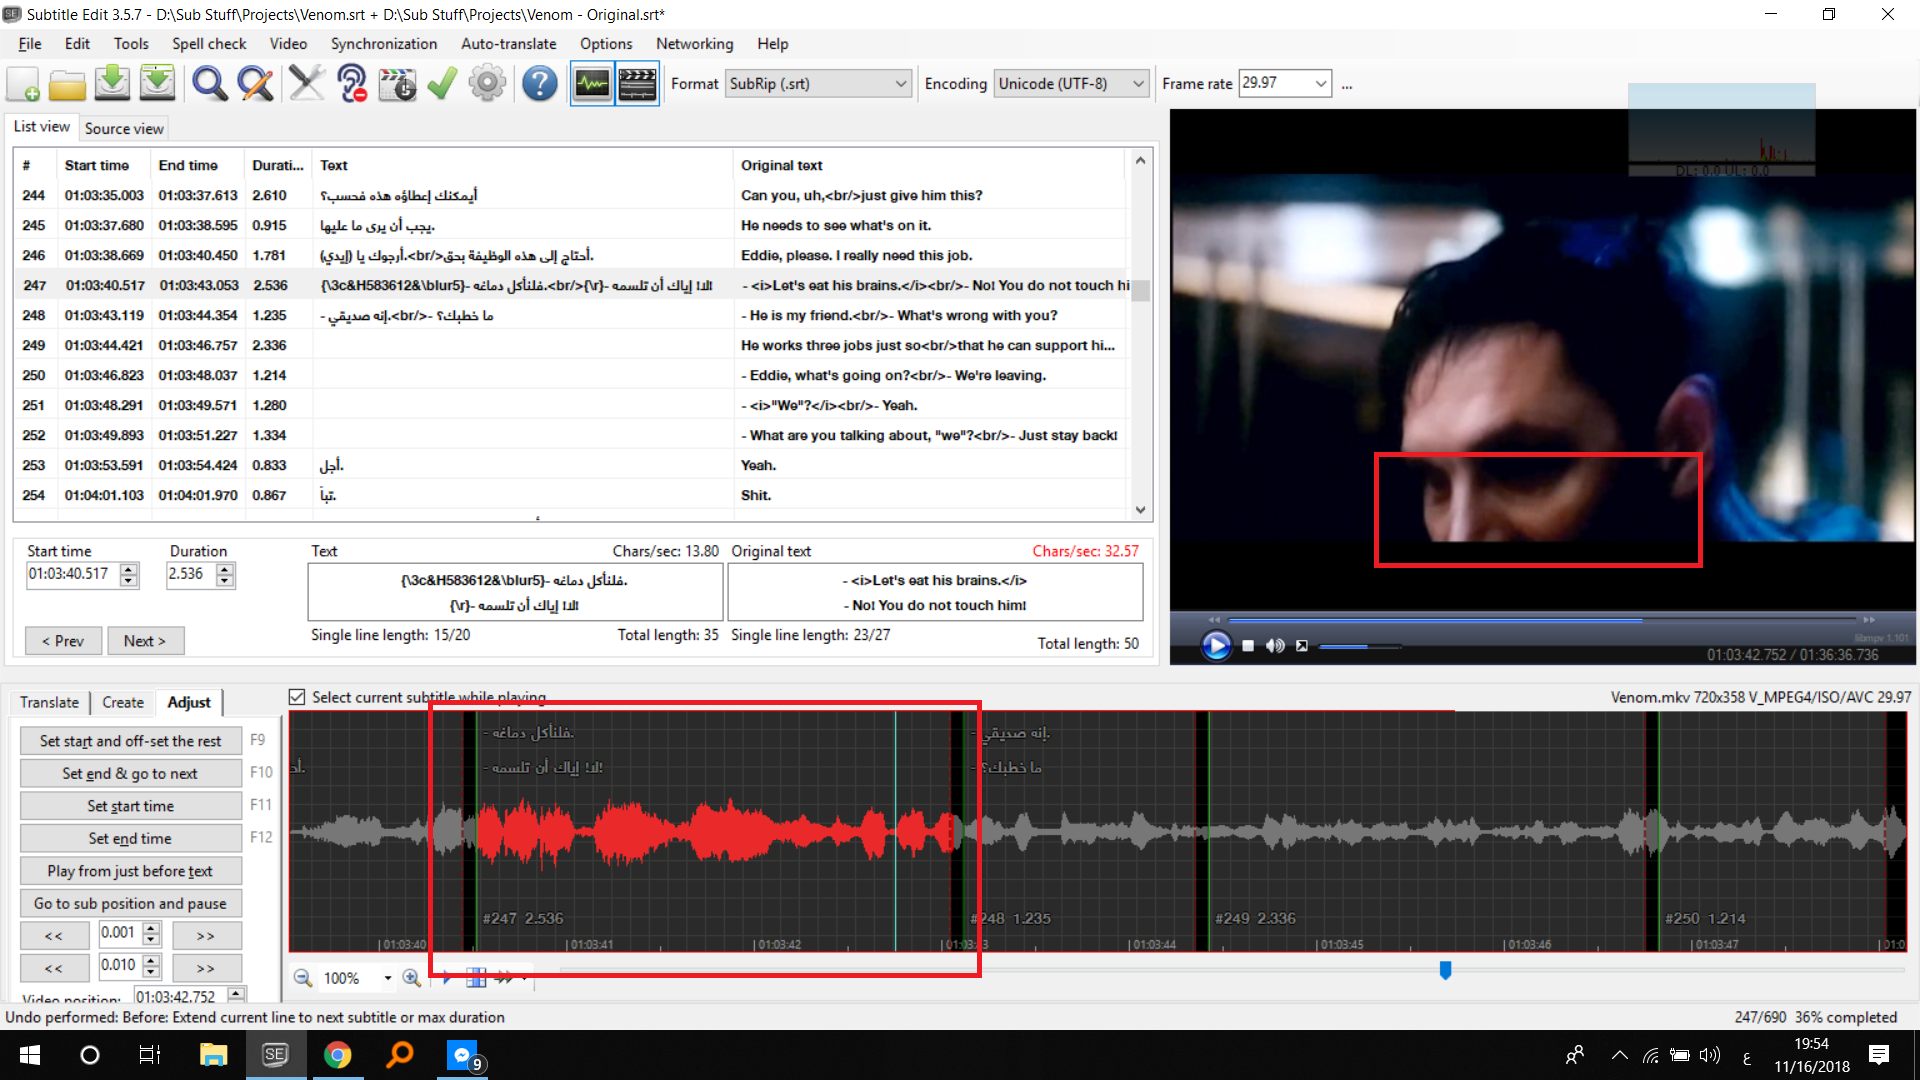Run spell check with the green checkmark icon
Viewport: 1920px width, 1080px height.
[442, 83]
